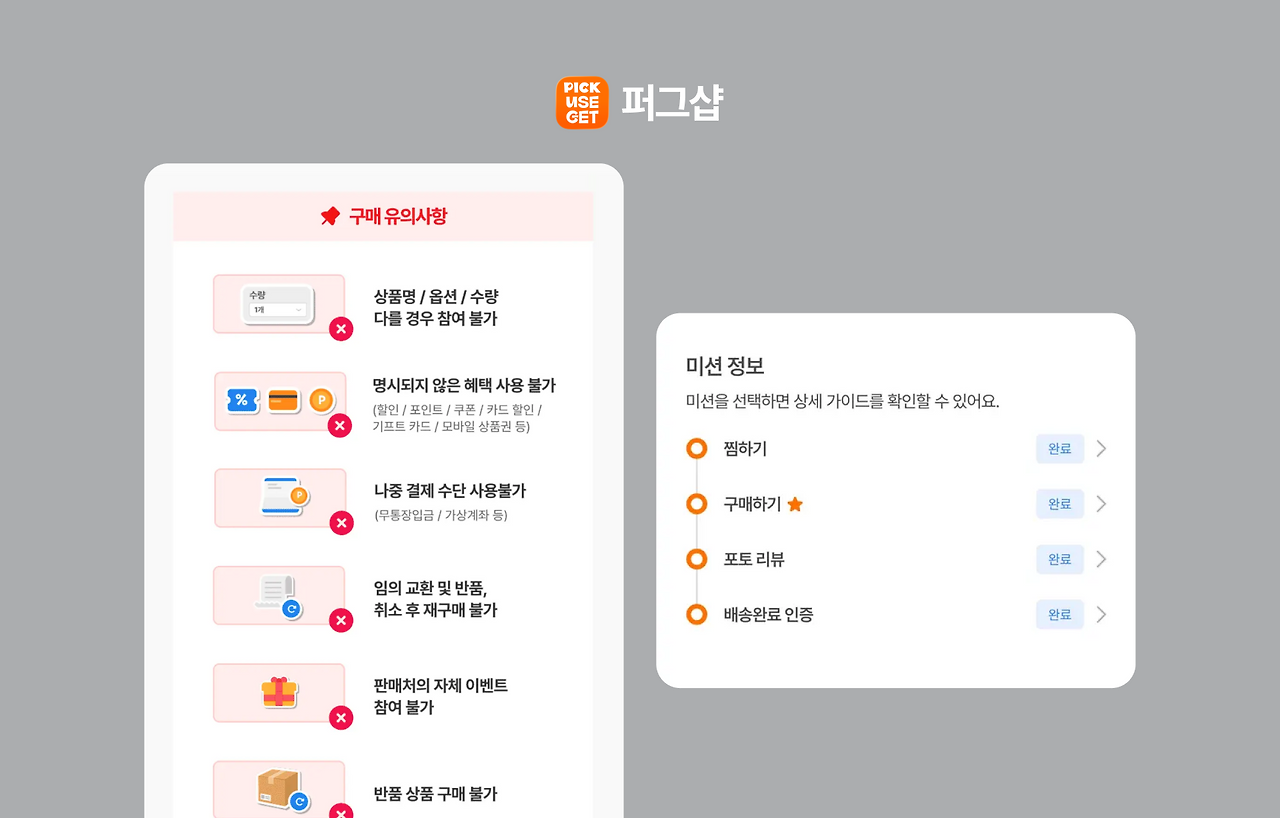Screen dimensions: 1280x818
Task: Click the 완료 badge for 포토 리뷰
Action: pyautogui.click(x=1060, y=559)
